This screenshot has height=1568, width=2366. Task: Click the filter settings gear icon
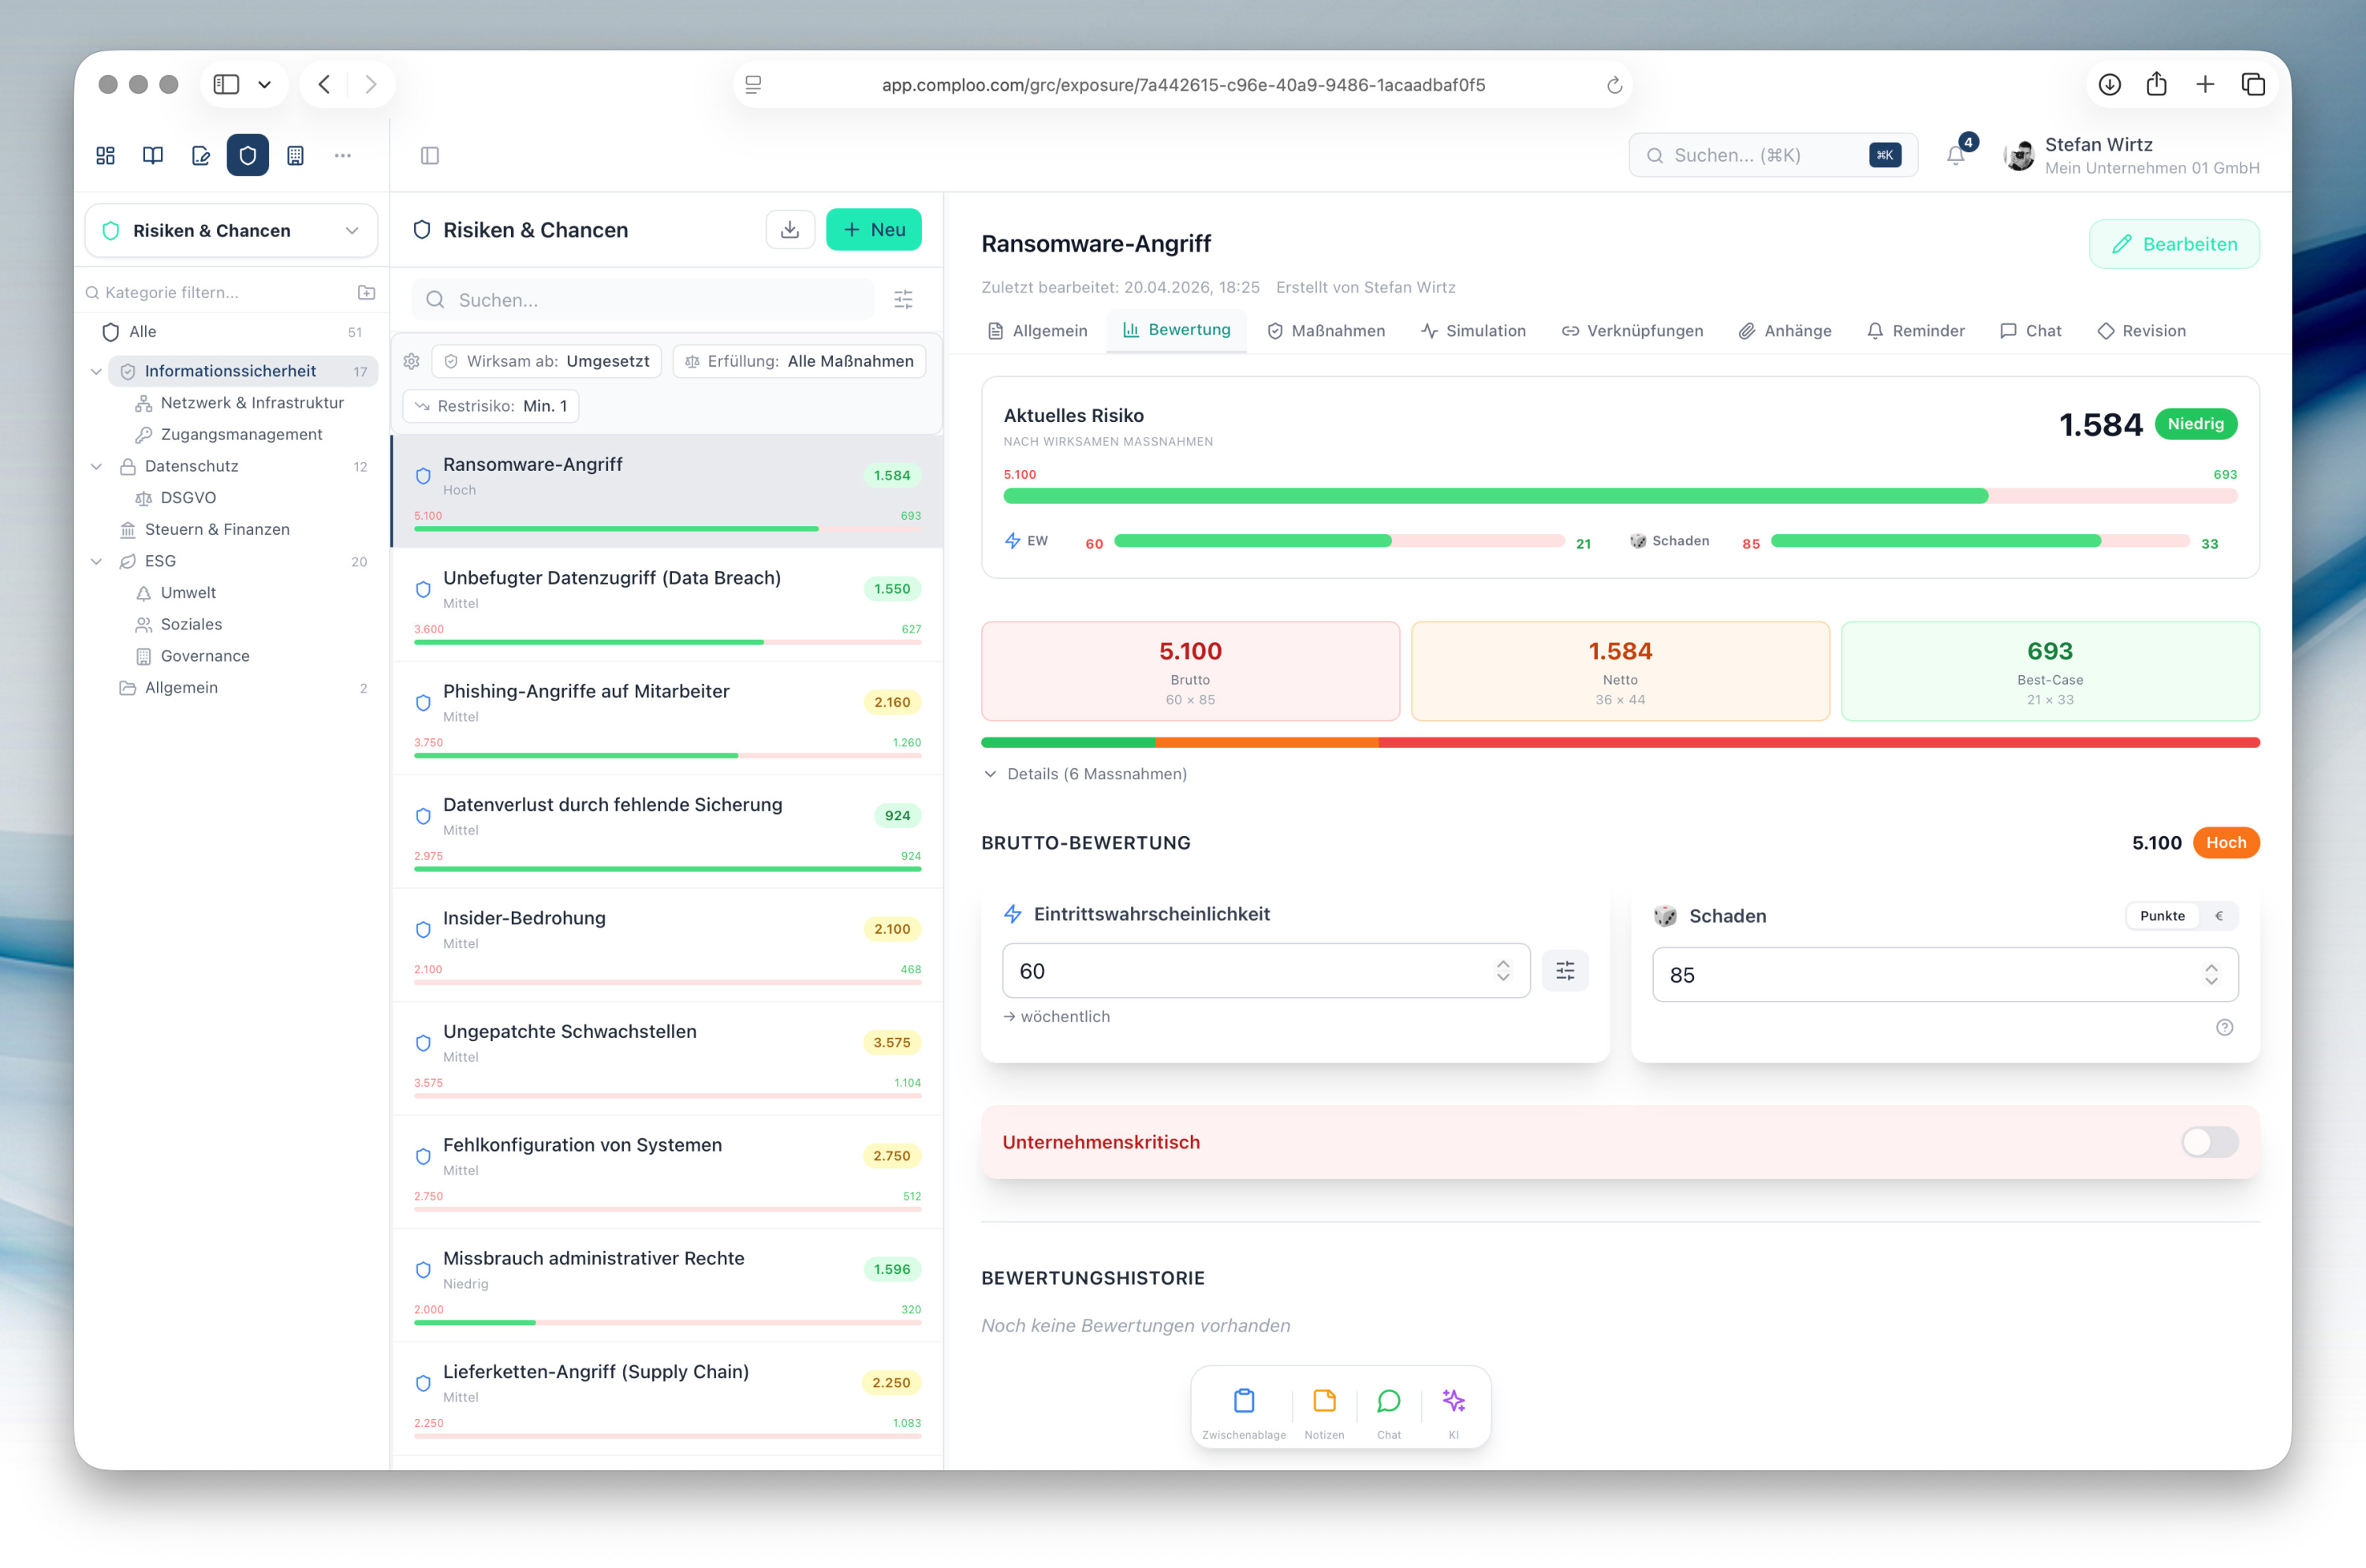411,361
